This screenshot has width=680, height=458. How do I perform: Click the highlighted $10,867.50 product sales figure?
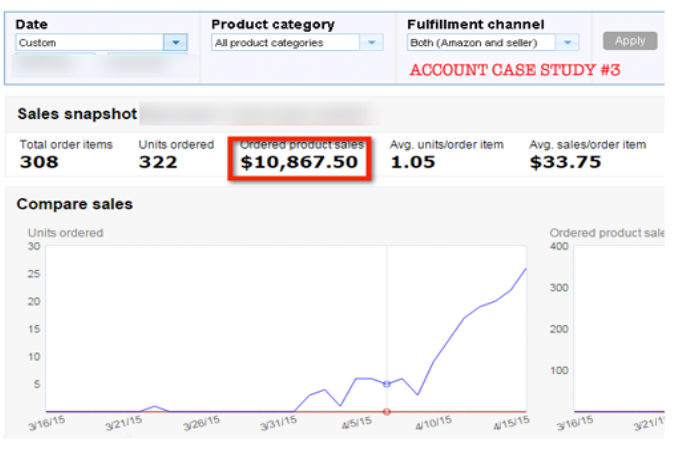coord(299,162)
